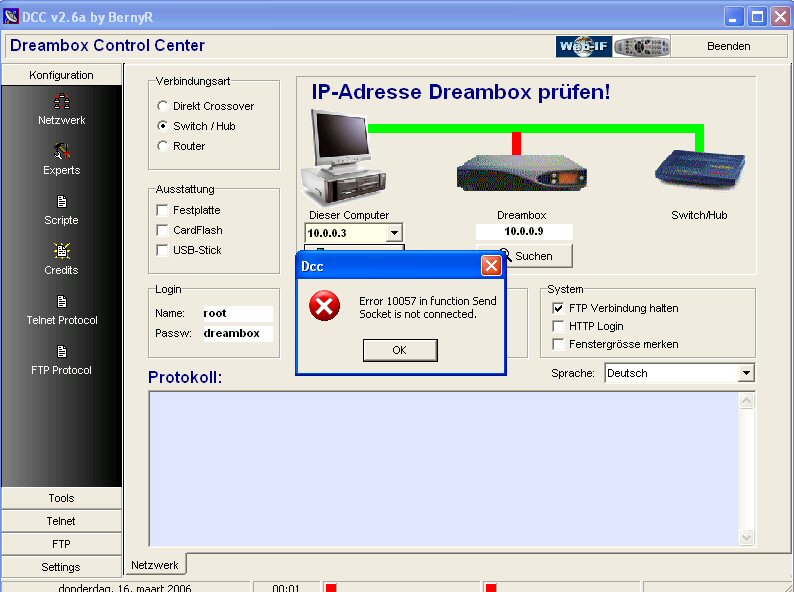The image size is (794, 592).
Task: Open the FTP sidebar section
Action: 61,544
